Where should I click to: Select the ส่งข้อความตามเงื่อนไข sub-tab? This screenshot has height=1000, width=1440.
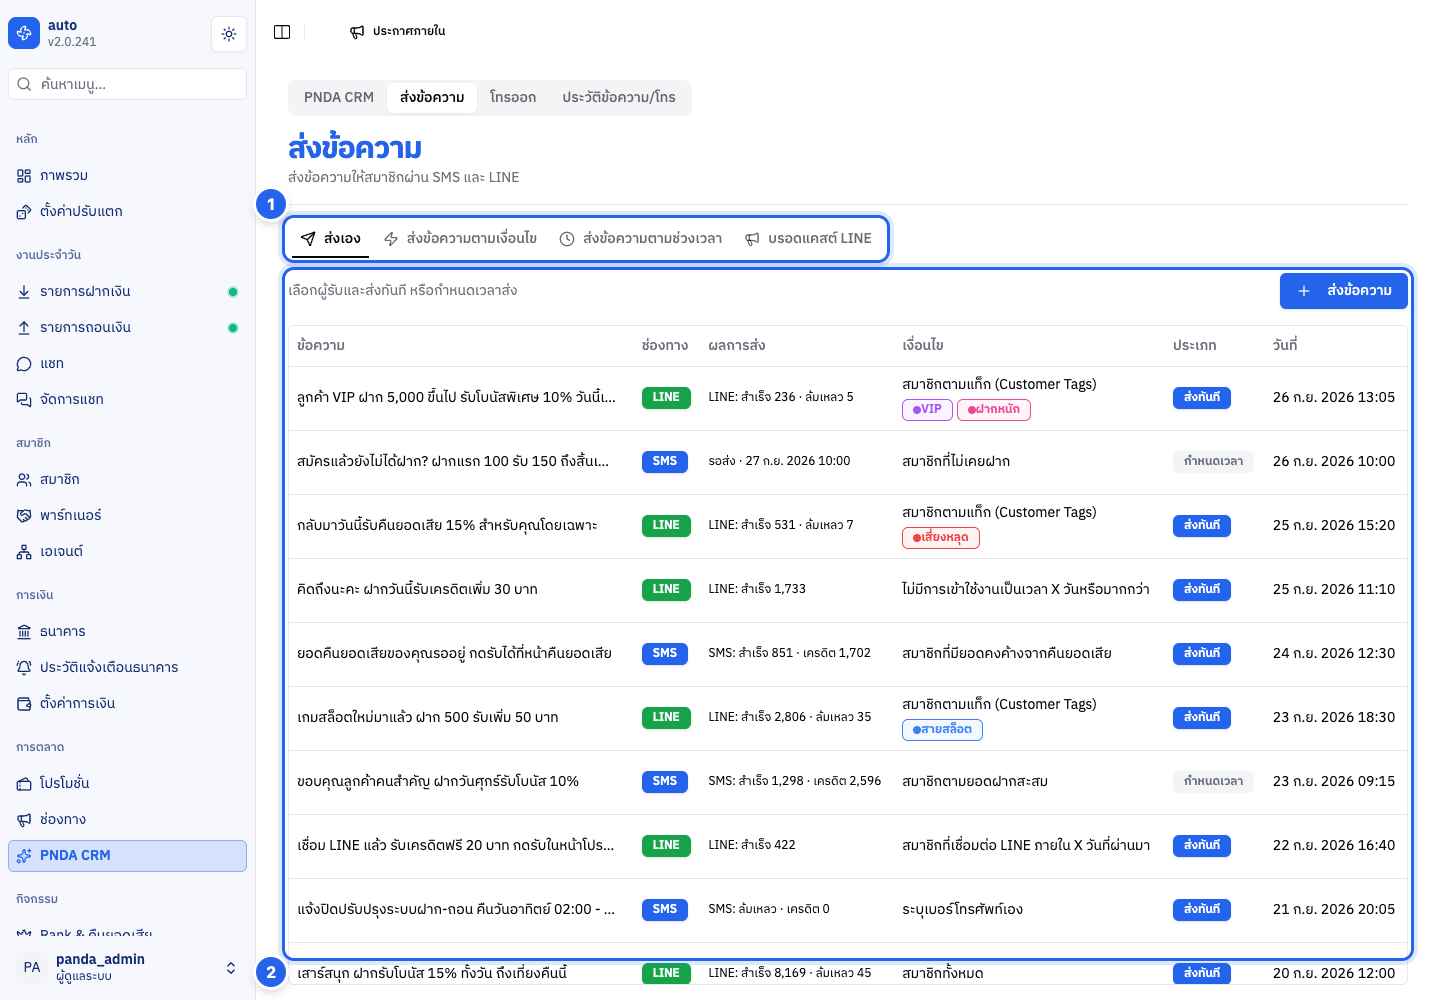(460, 239)
